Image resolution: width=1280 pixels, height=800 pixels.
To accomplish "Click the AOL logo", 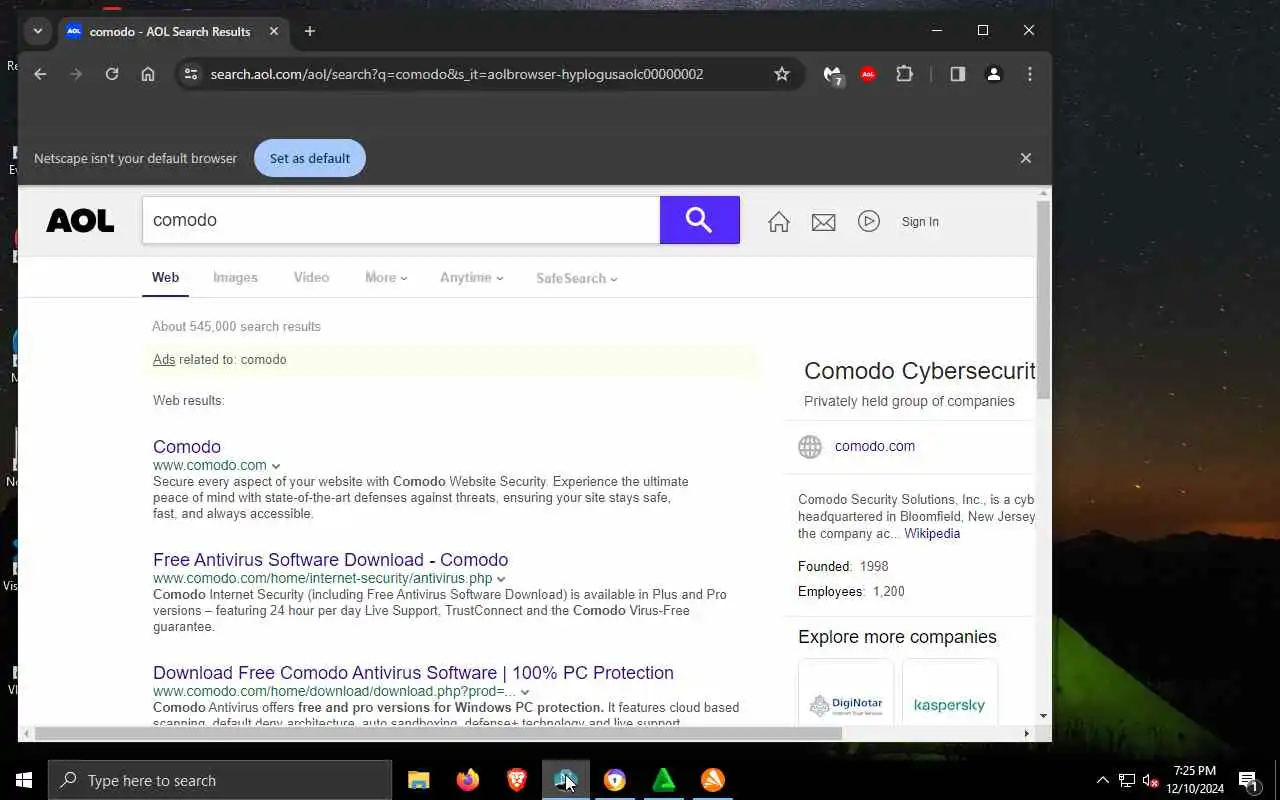I will tap(80, 221).
